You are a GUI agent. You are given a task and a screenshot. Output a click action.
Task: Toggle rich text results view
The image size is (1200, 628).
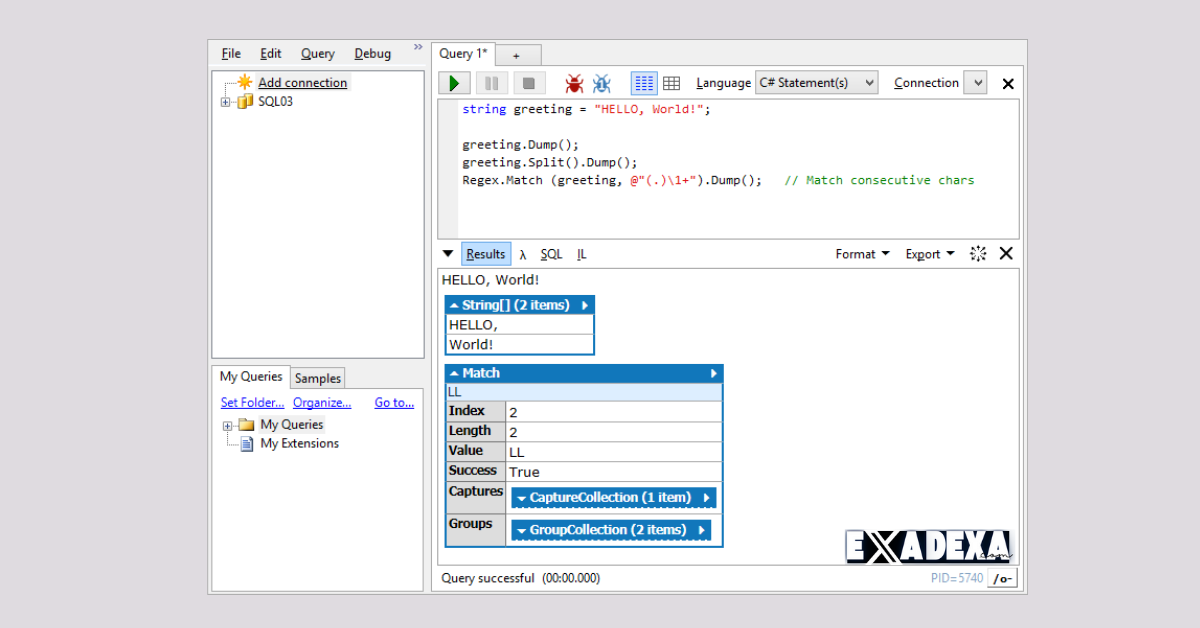pos(644,83)
